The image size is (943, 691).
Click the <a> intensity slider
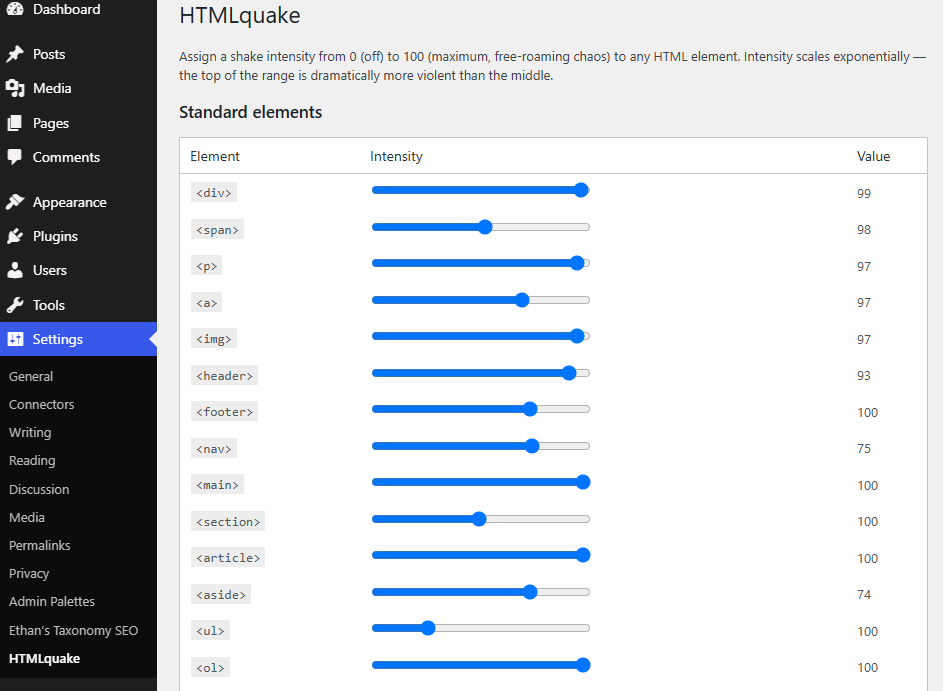pyautogui.click(x=481, y=300)
